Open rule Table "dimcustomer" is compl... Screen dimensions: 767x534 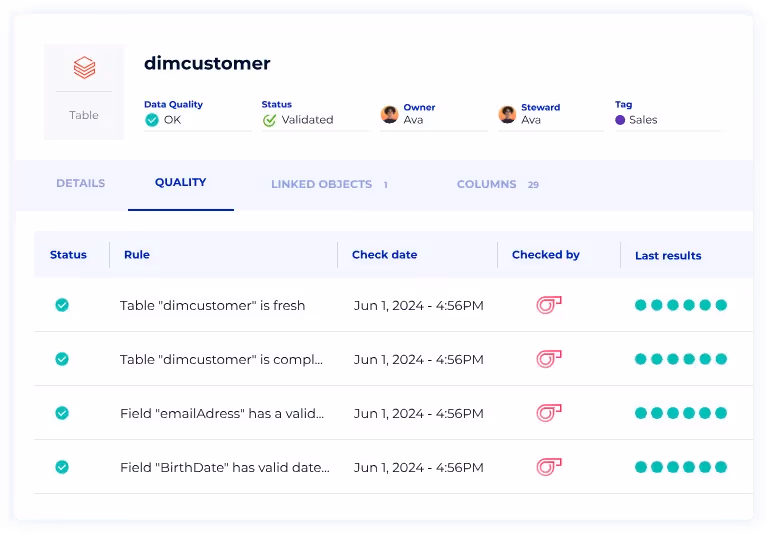(x=221, y=359)
